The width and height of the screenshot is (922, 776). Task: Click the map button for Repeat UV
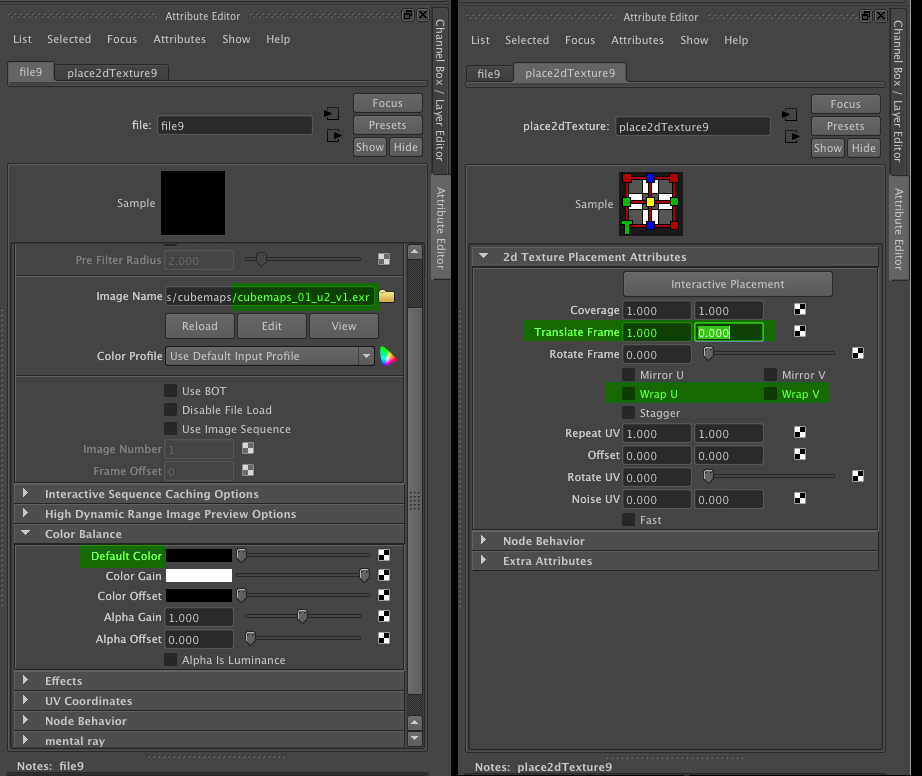click(800, 432)
